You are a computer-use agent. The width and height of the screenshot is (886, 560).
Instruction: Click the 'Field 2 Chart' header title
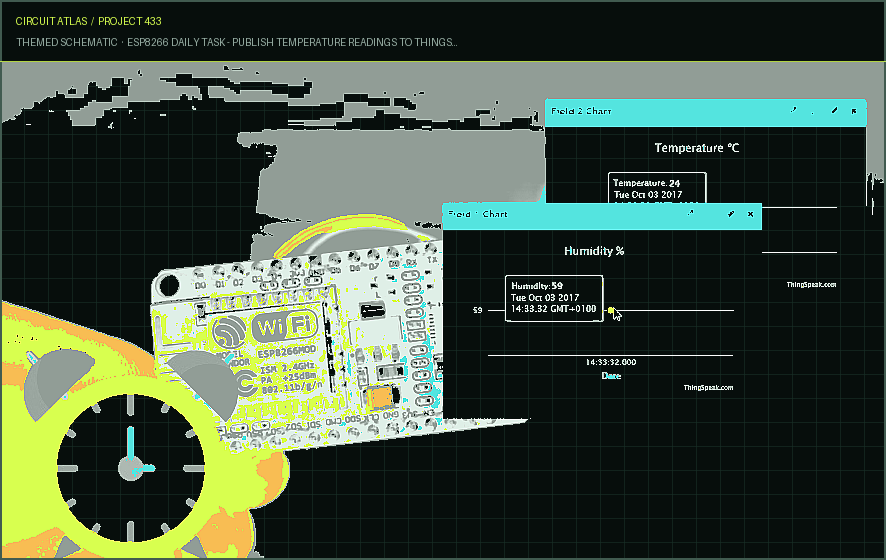tap(581, 111)
